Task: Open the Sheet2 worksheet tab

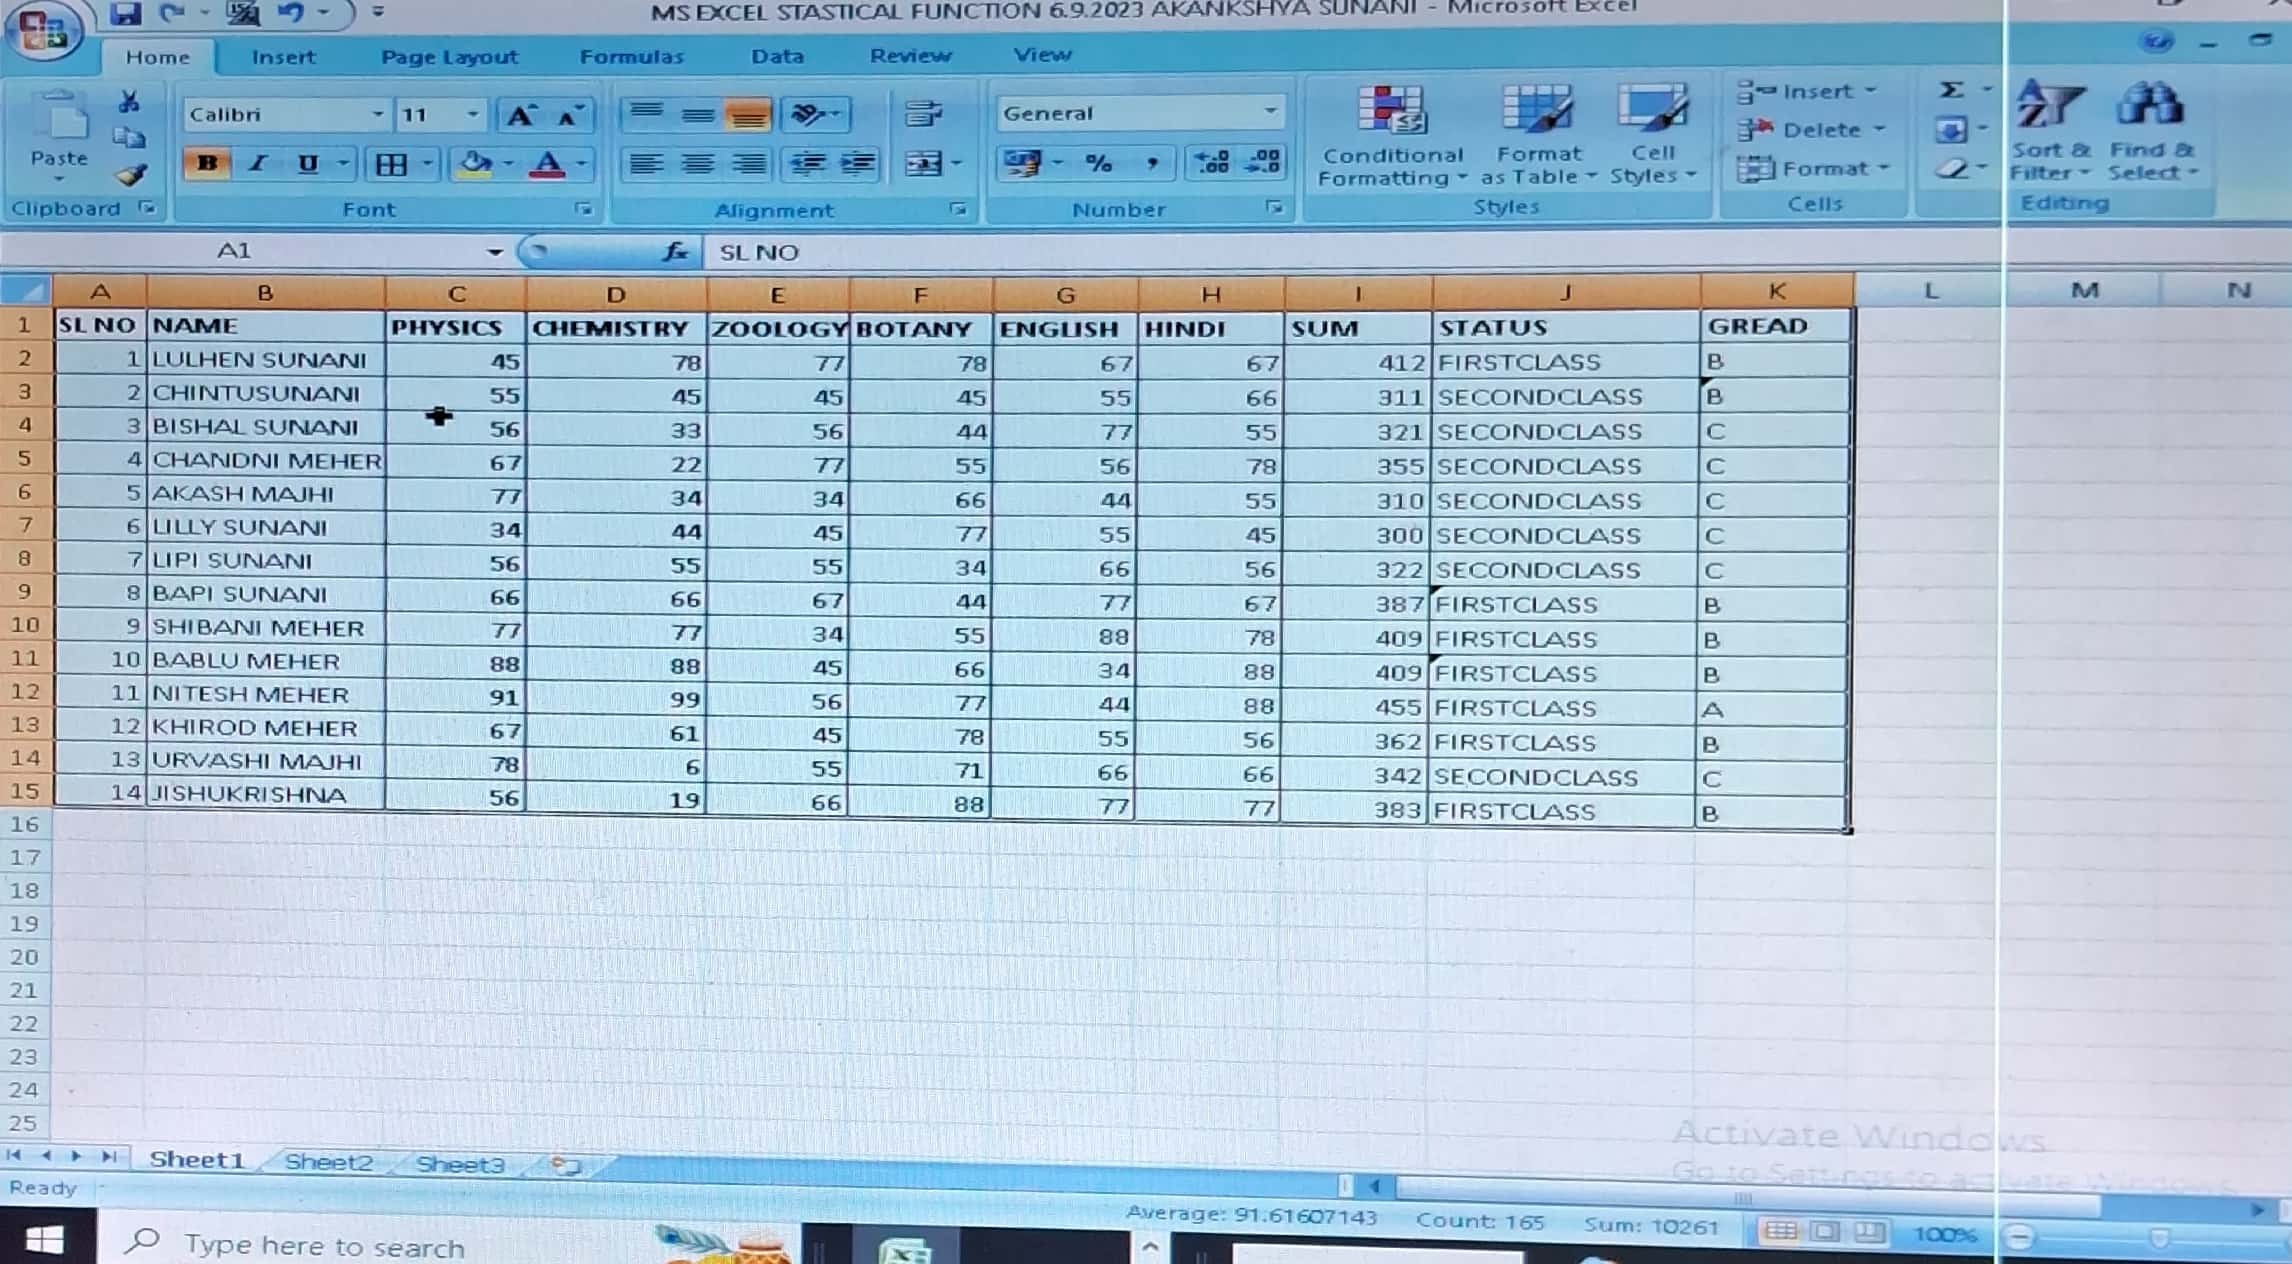Action: [328, 1162]
